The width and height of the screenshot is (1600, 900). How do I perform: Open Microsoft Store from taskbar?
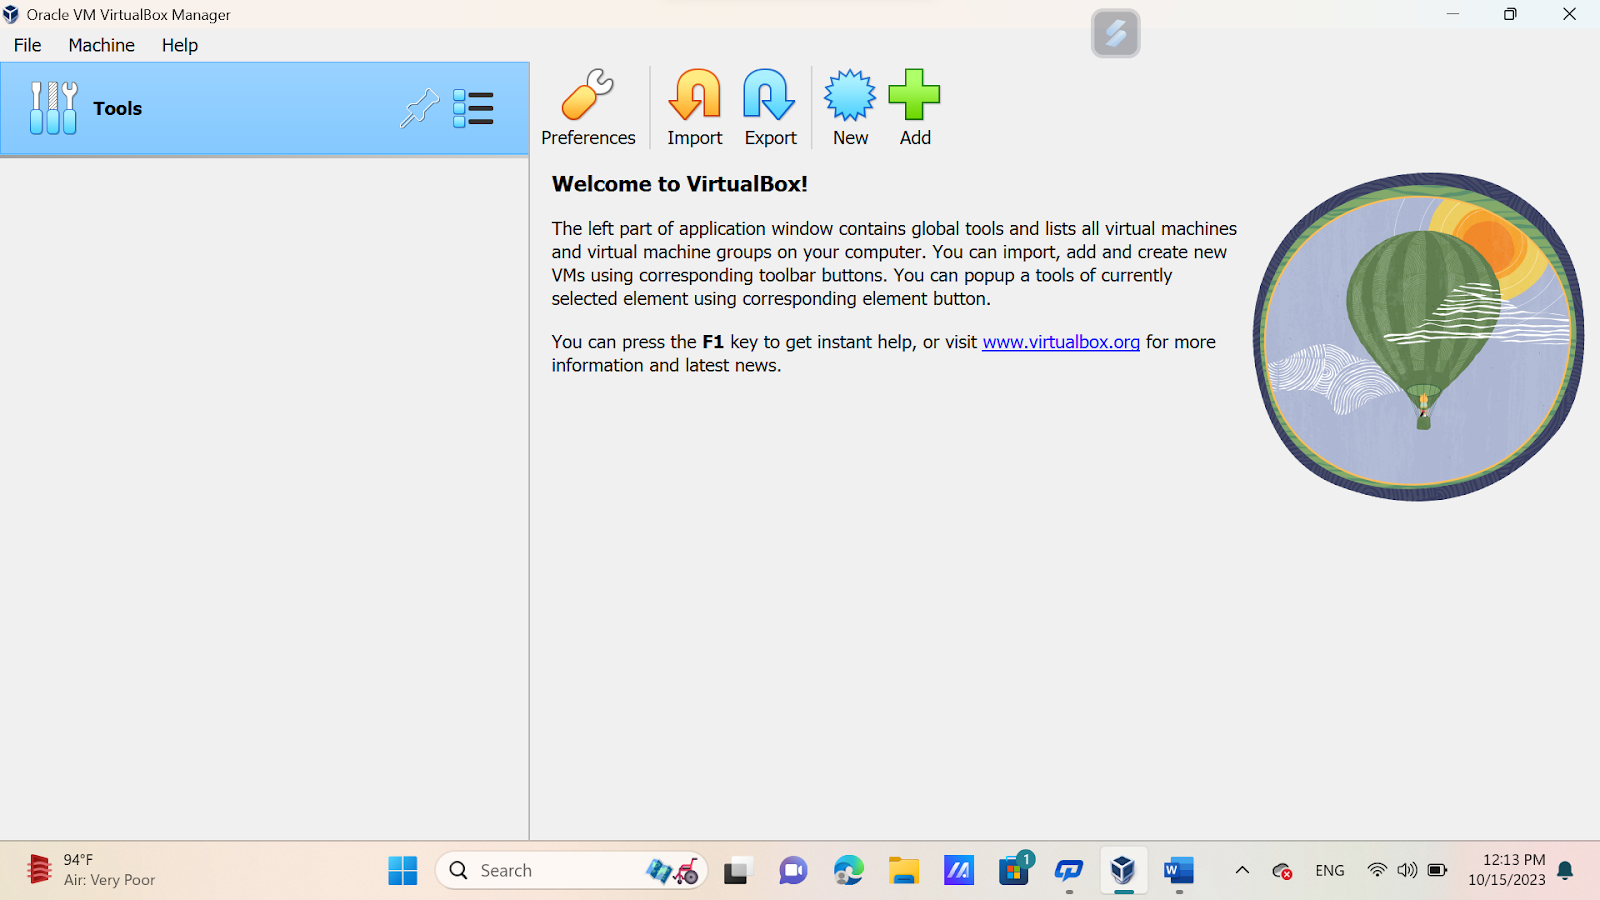(1014, 871)
